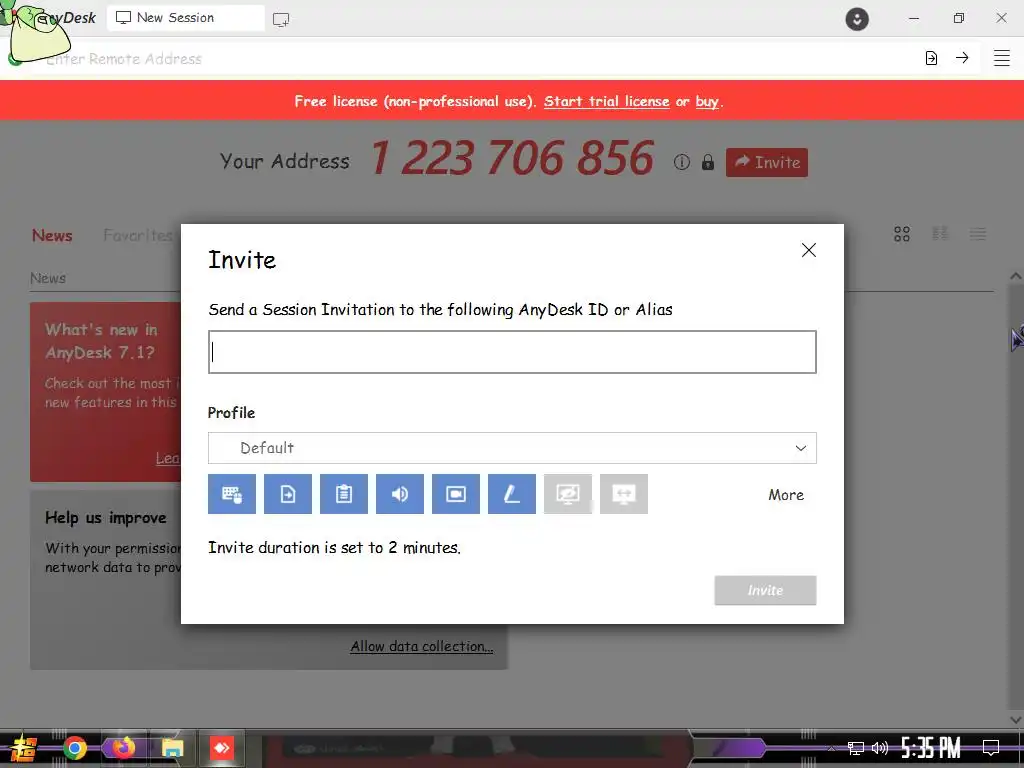Image resolution: width=1024 pixels, height=768 pixels.
Task: Select the list view icon
Action: click(x=978, y=234)
